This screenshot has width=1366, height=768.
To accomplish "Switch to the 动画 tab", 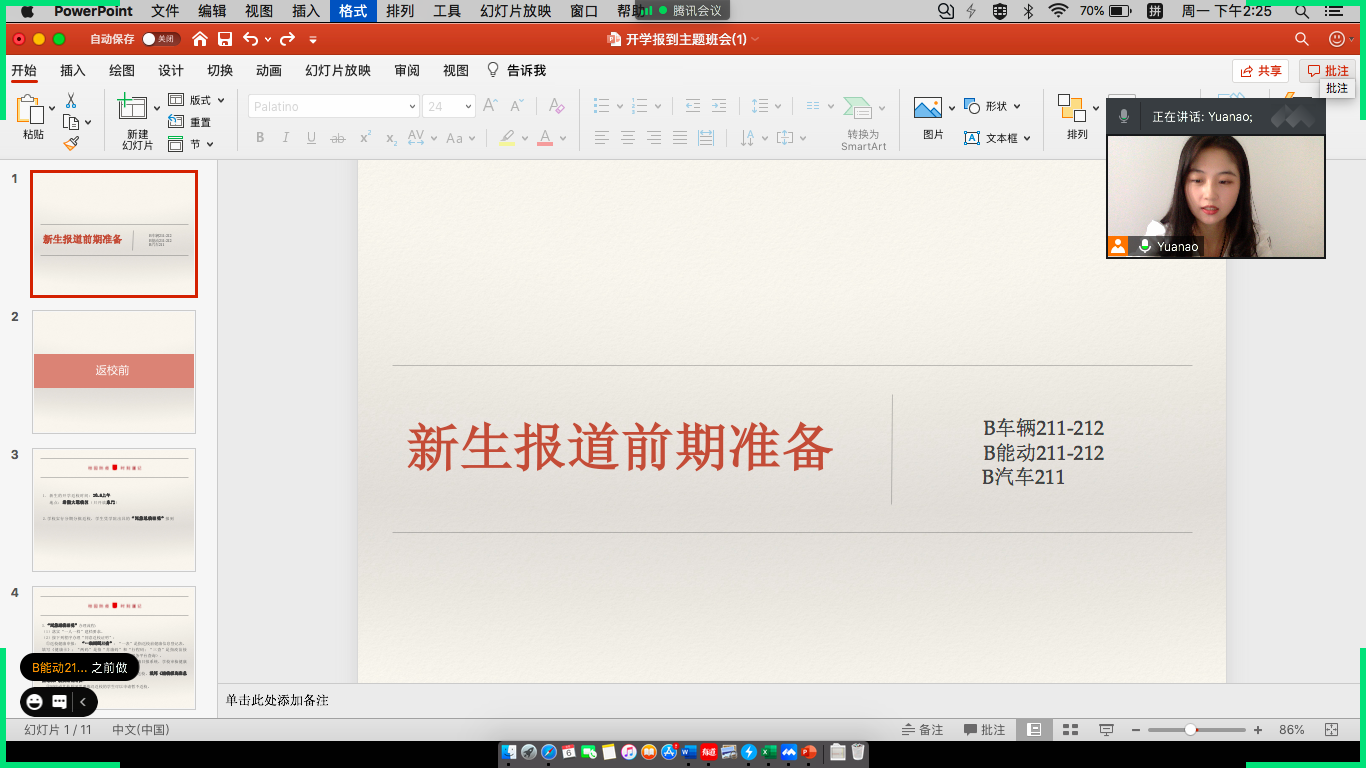I will [269, 71].
